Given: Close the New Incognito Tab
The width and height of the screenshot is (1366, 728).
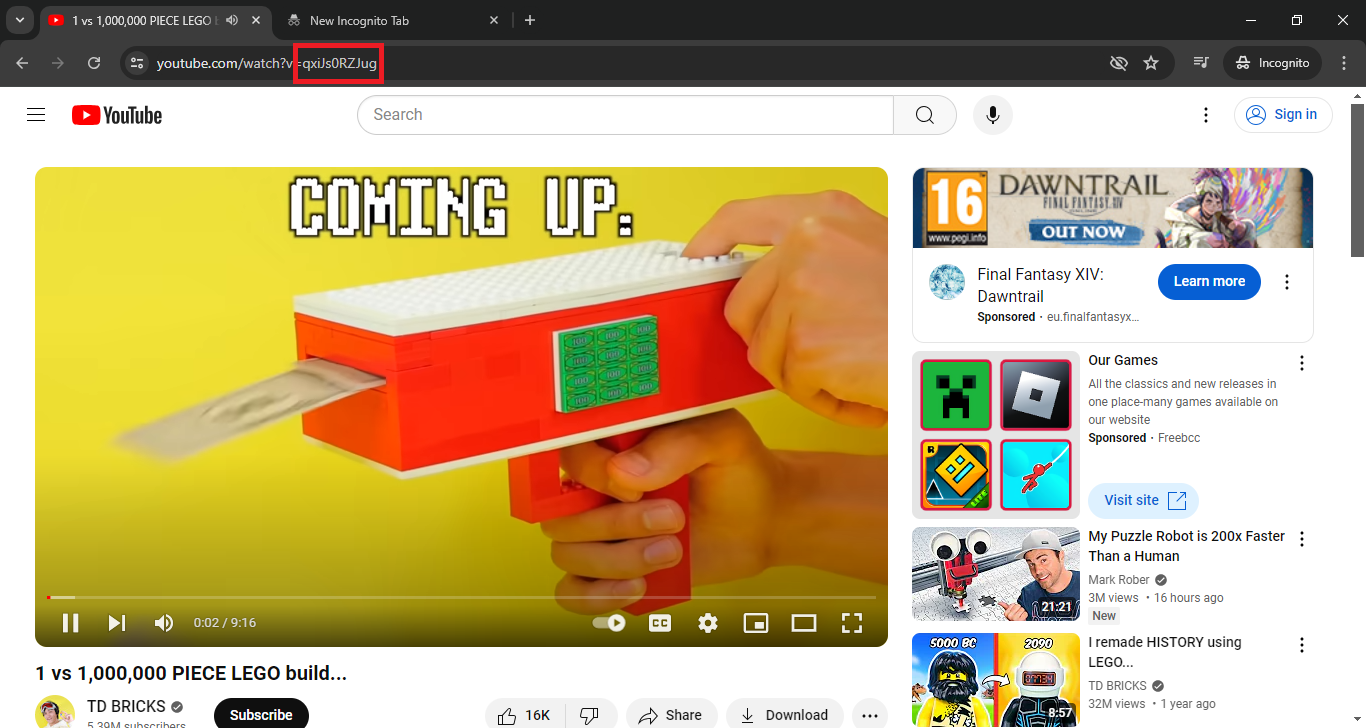Looking at the screenshot, I should tap(494, 21).
